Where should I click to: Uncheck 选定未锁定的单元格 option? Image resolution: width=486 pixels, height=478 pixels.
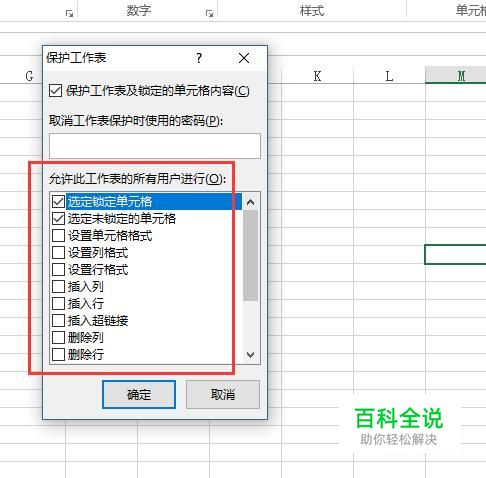pos(58,219)
